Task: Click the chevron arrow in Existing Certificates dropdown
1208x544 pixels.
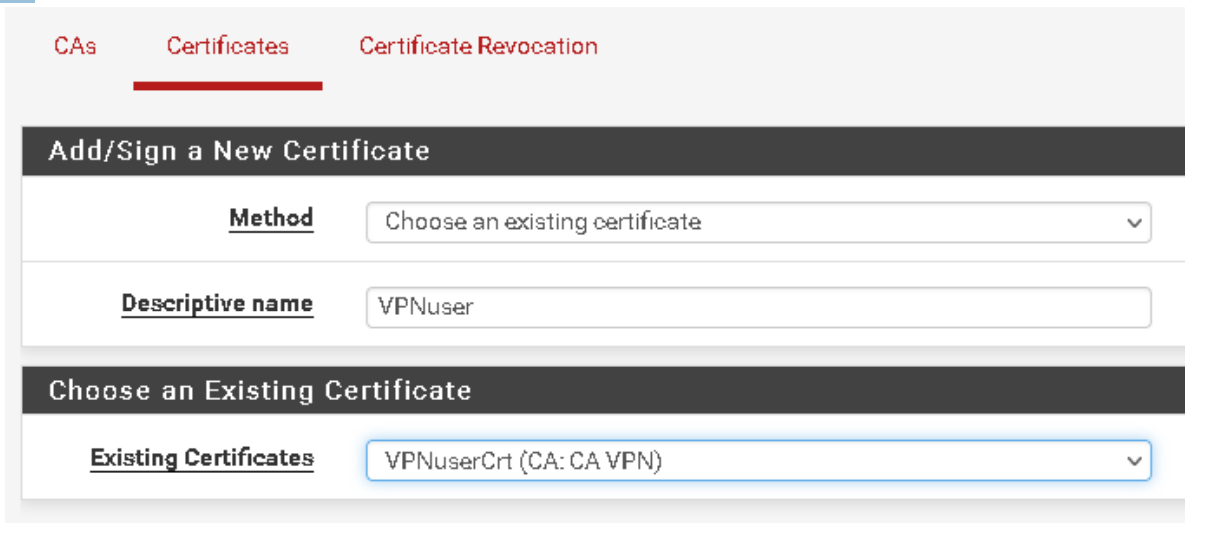Action: (x=1134, y=462)
